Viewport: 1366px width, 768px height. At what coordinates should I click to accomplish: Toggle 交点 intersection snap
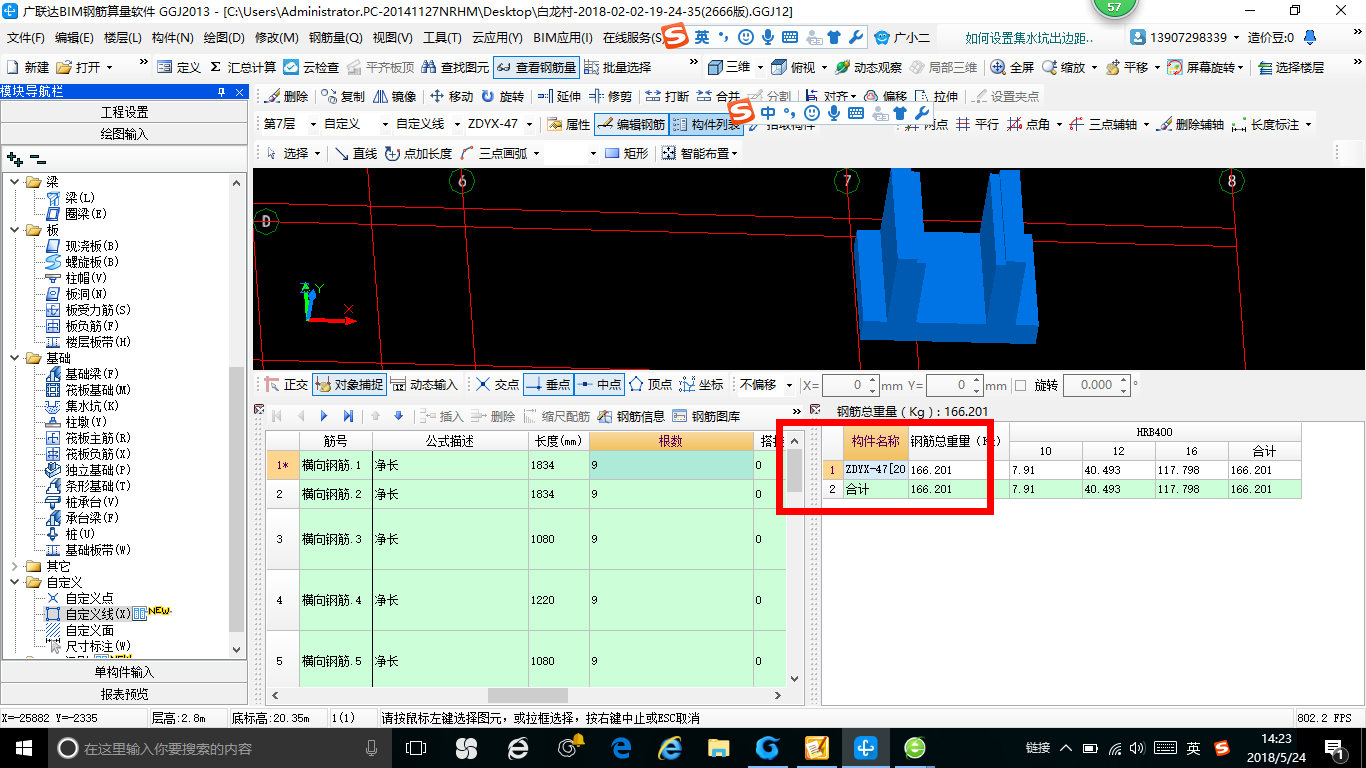pyautogui.click(x=497, y=384)
